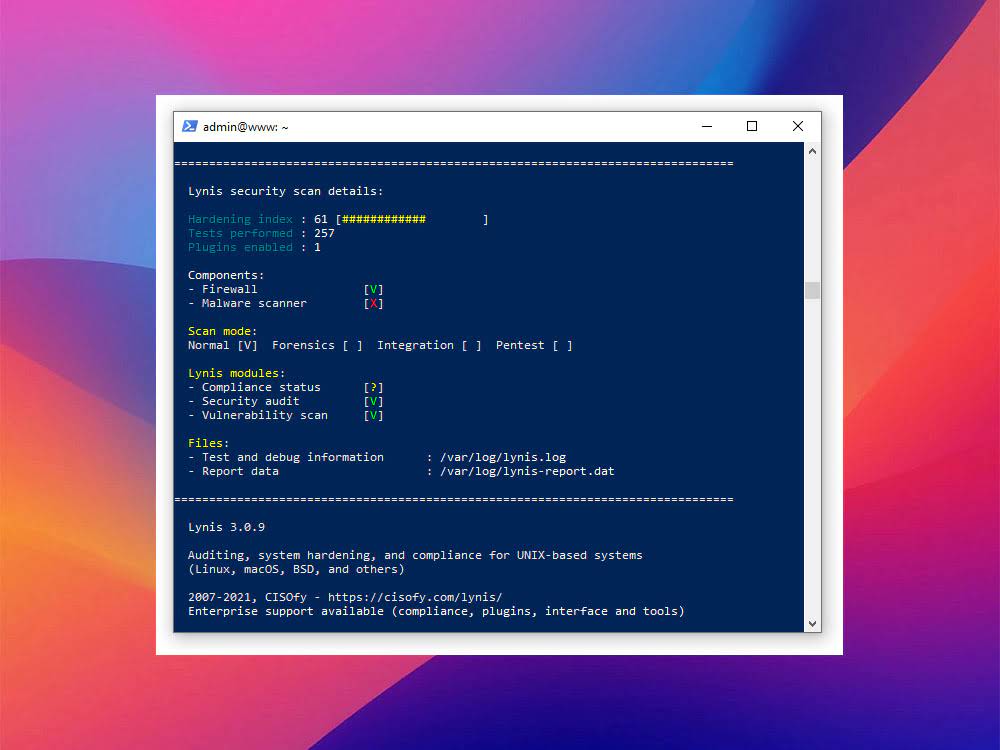The width and height of the screenshot is (1000, 750).
Task: Click the '(Linux, macOS, BSD, and others)' line
Action: tap(296, 570)
